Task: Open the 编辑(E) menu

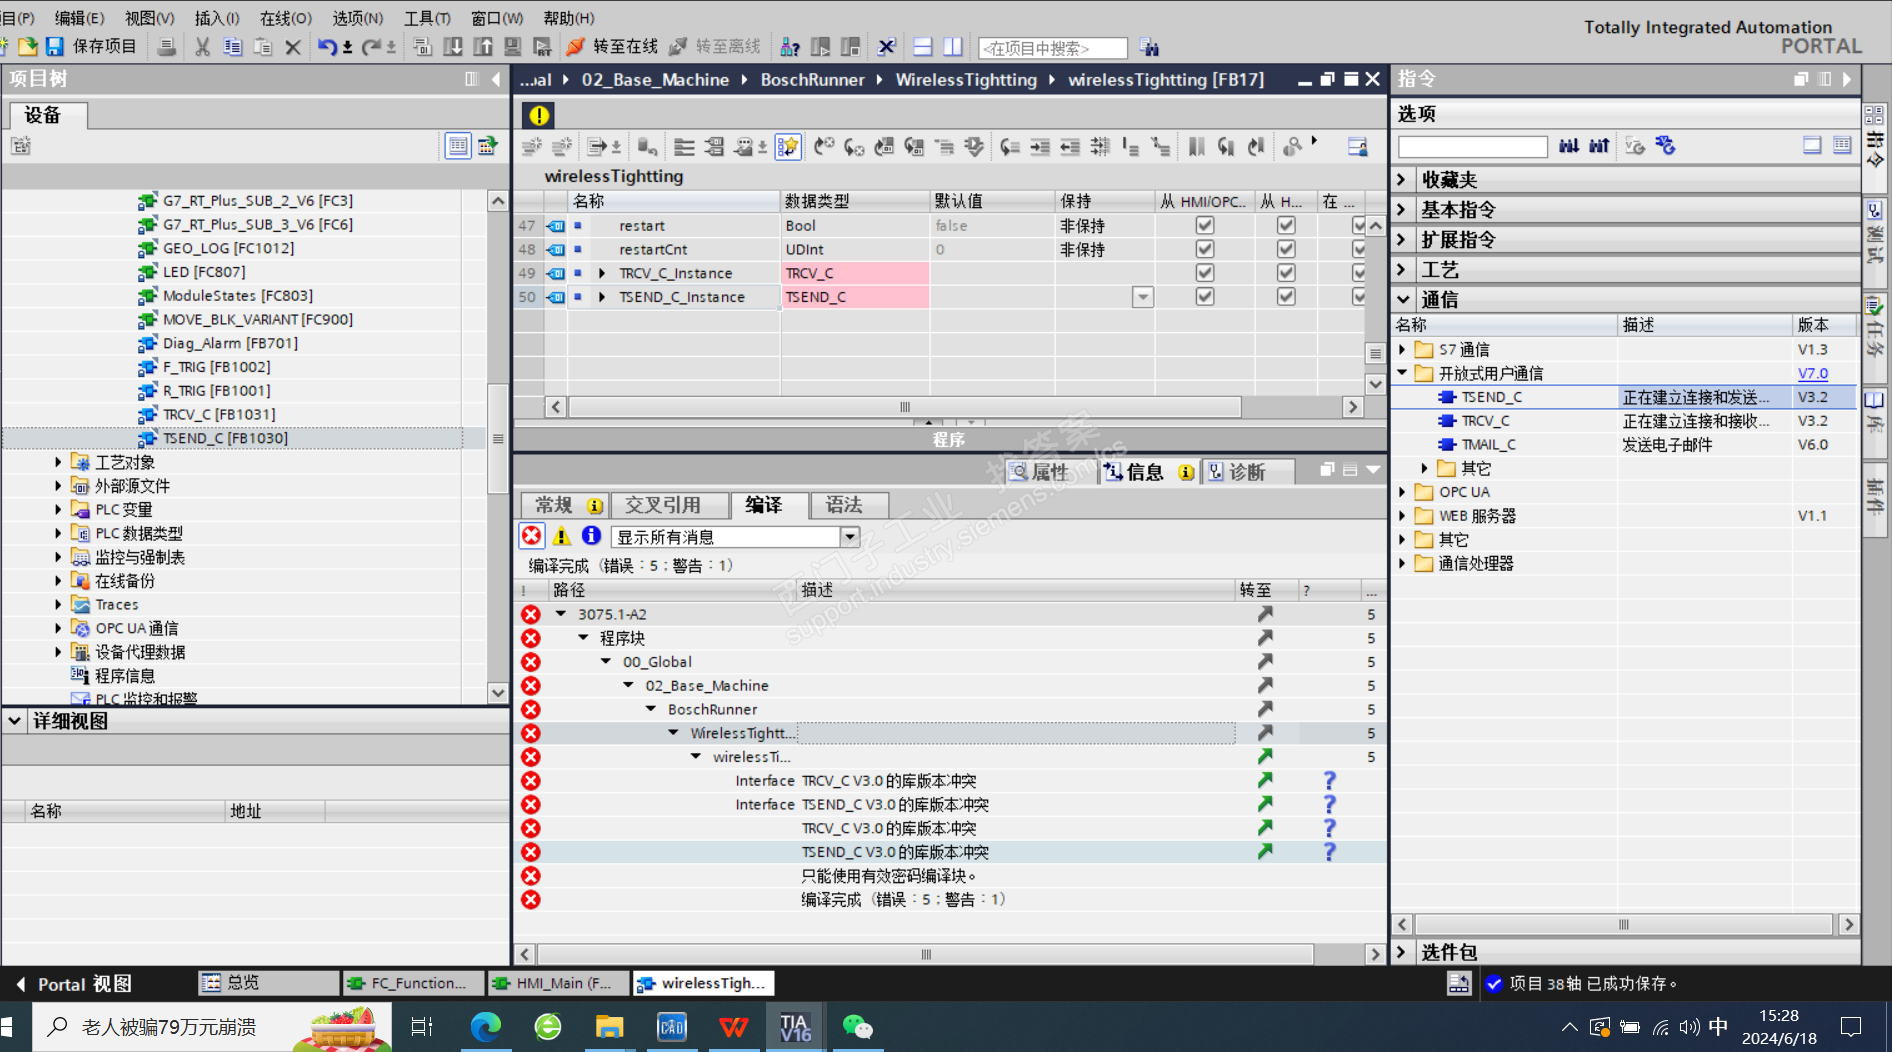Action: point(79,18)
